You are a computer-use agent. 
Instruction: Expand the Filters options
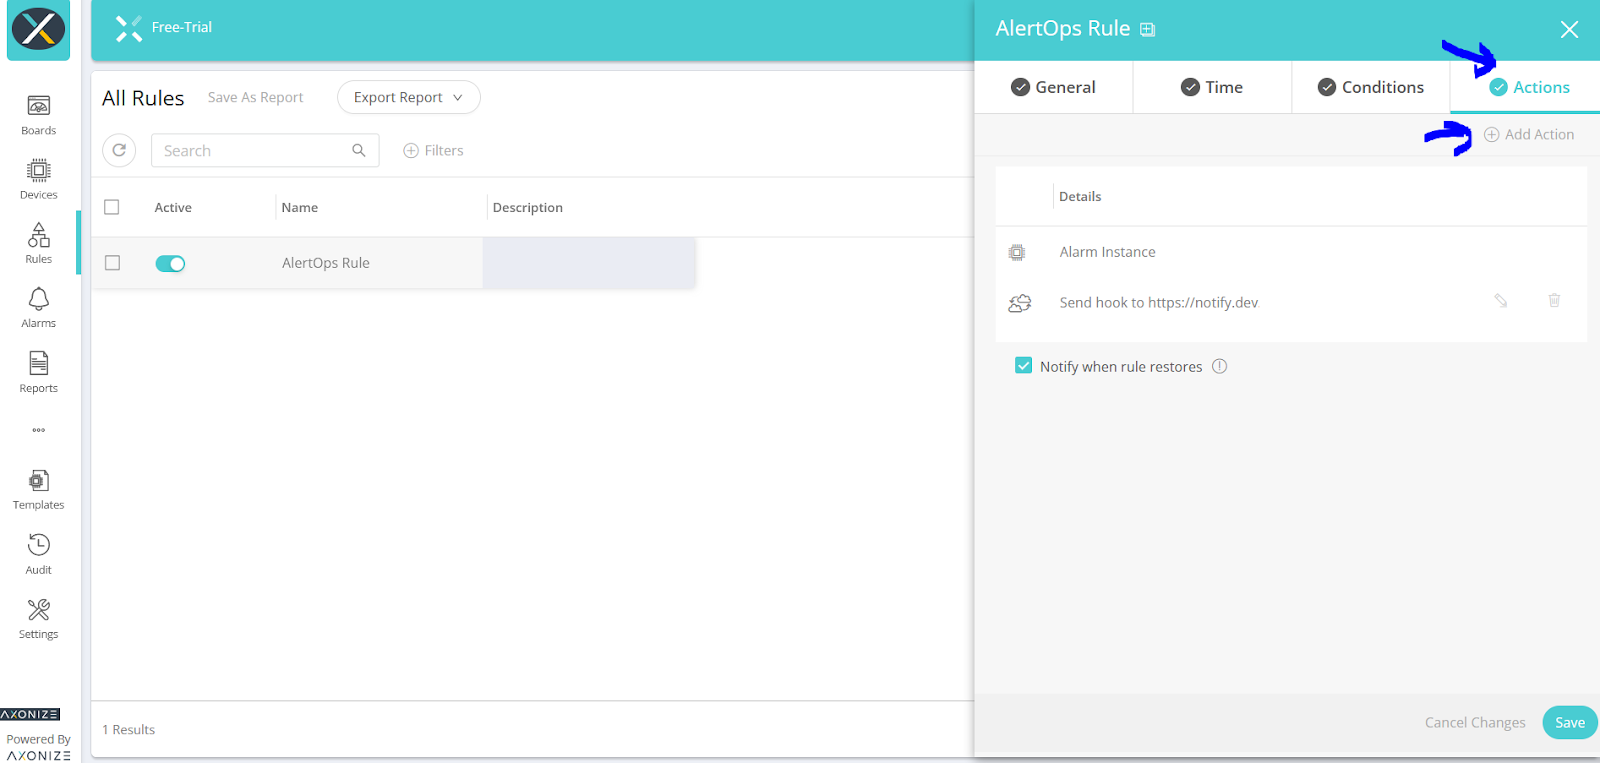(433, 151)
